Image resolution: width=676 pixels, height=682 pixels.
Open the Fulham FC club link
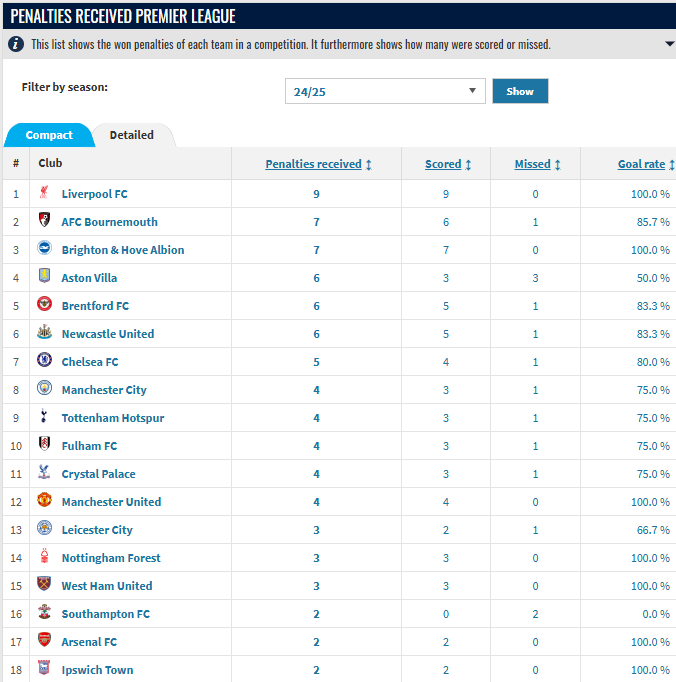point(89,446)
